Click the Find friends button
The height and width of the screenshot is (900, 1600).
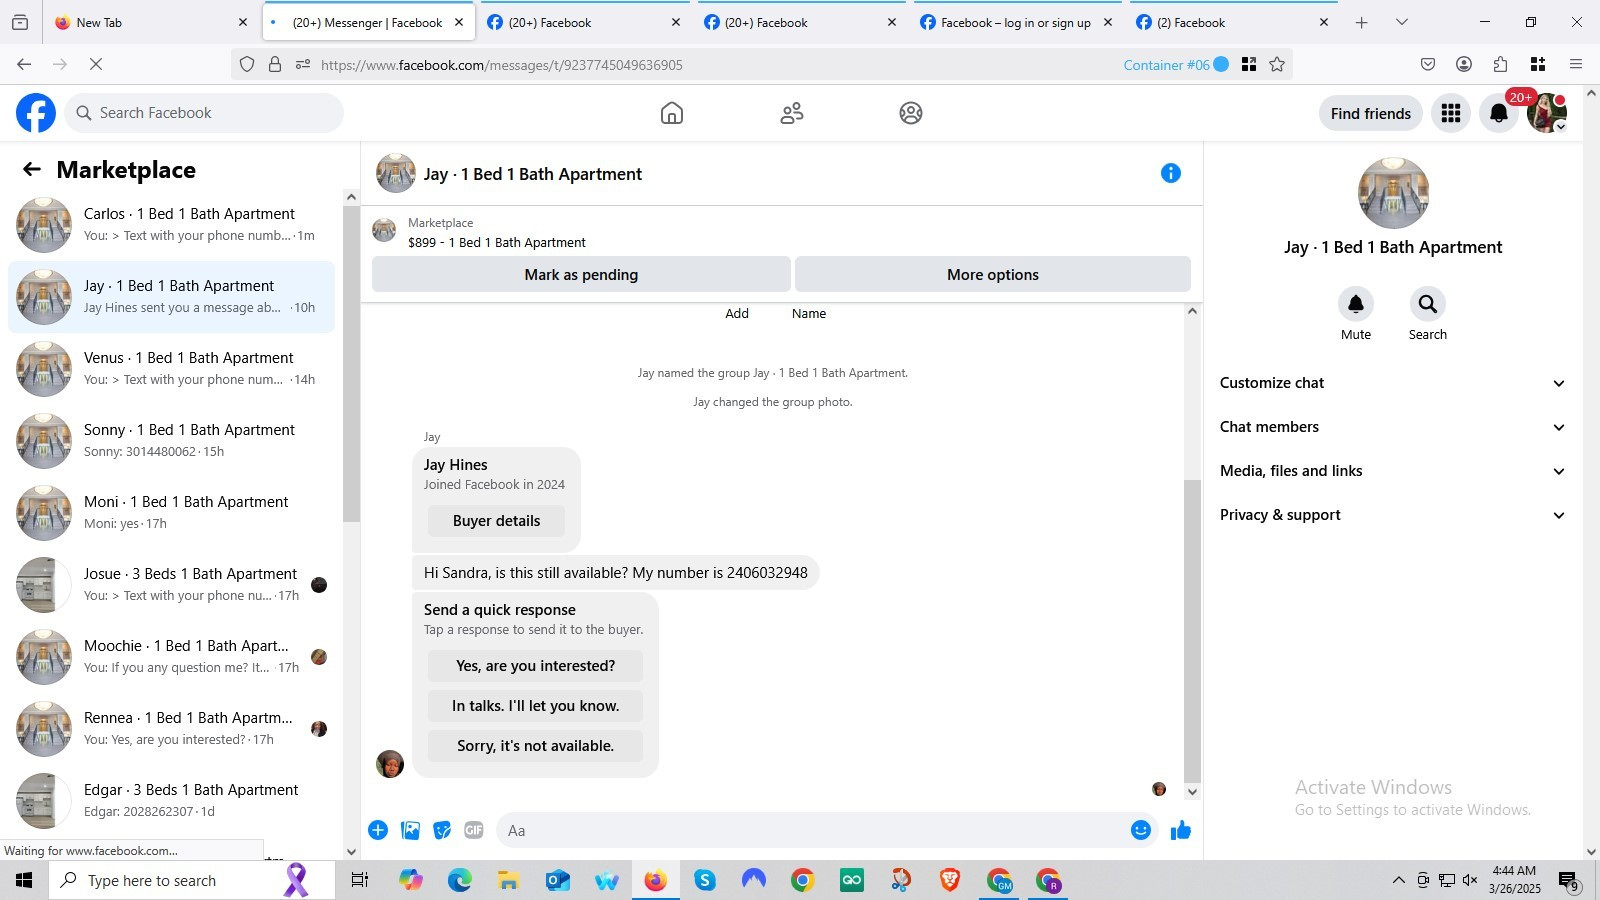[1370, 113]
